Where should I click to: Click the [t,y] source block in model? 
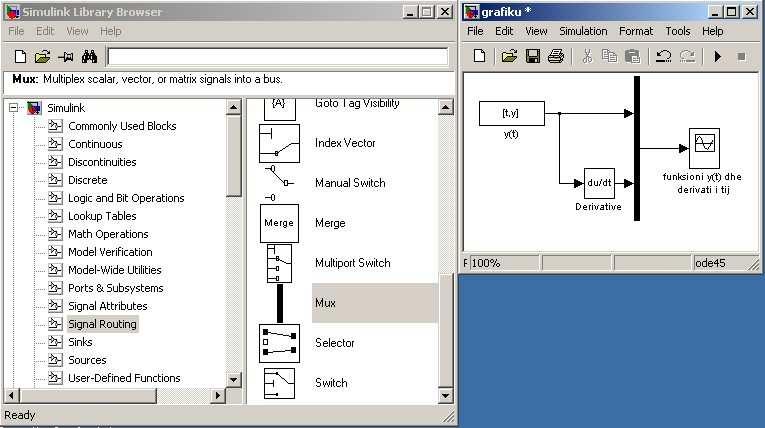[512, 113]
